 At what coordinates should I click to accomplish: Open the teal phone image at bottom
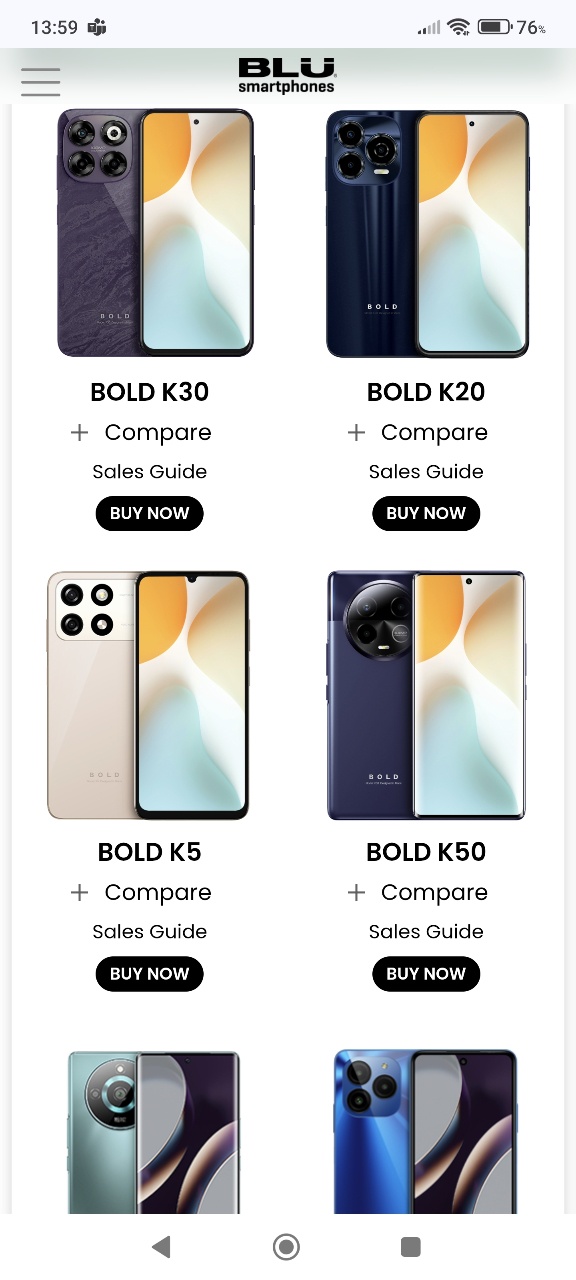click(153, 1131)
